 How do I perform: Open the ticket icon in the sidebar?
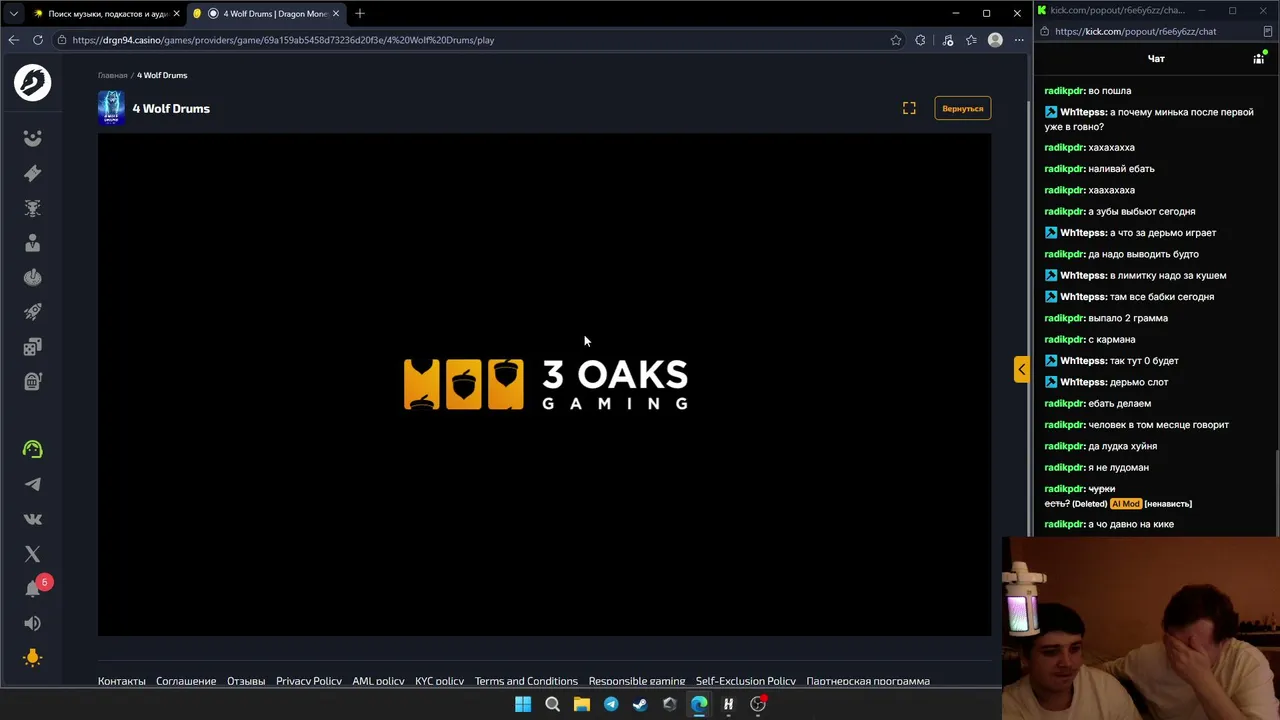tap(32, 173)
